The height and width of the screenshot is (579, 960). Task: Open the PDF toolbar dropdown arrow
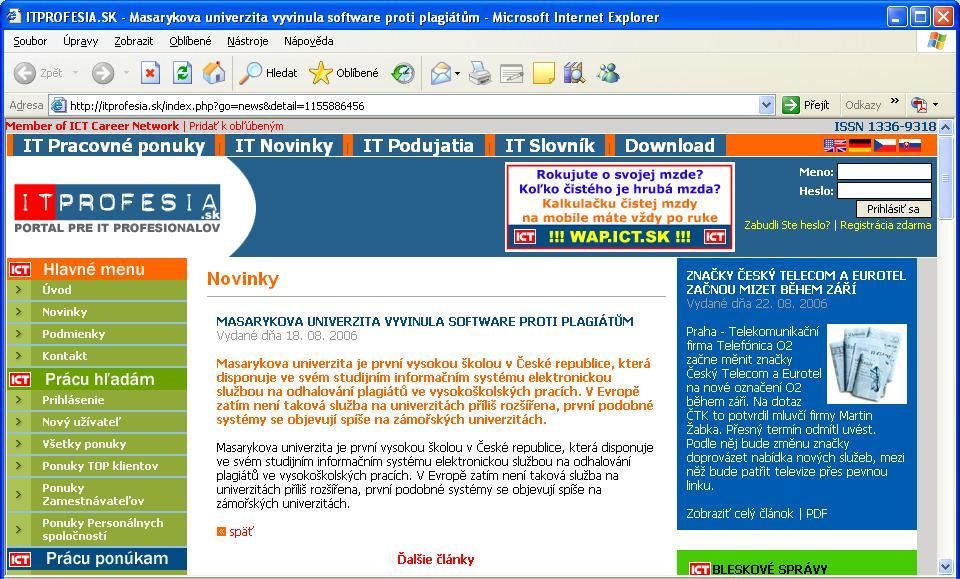point(935,105)
